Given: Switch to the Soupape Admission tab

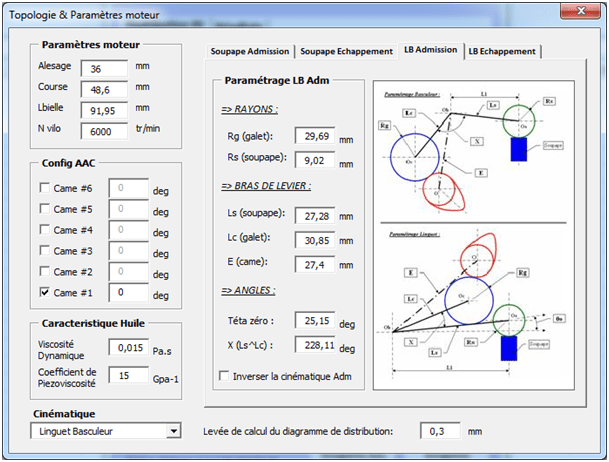Looking at the screenshot, I should [250, 51].
